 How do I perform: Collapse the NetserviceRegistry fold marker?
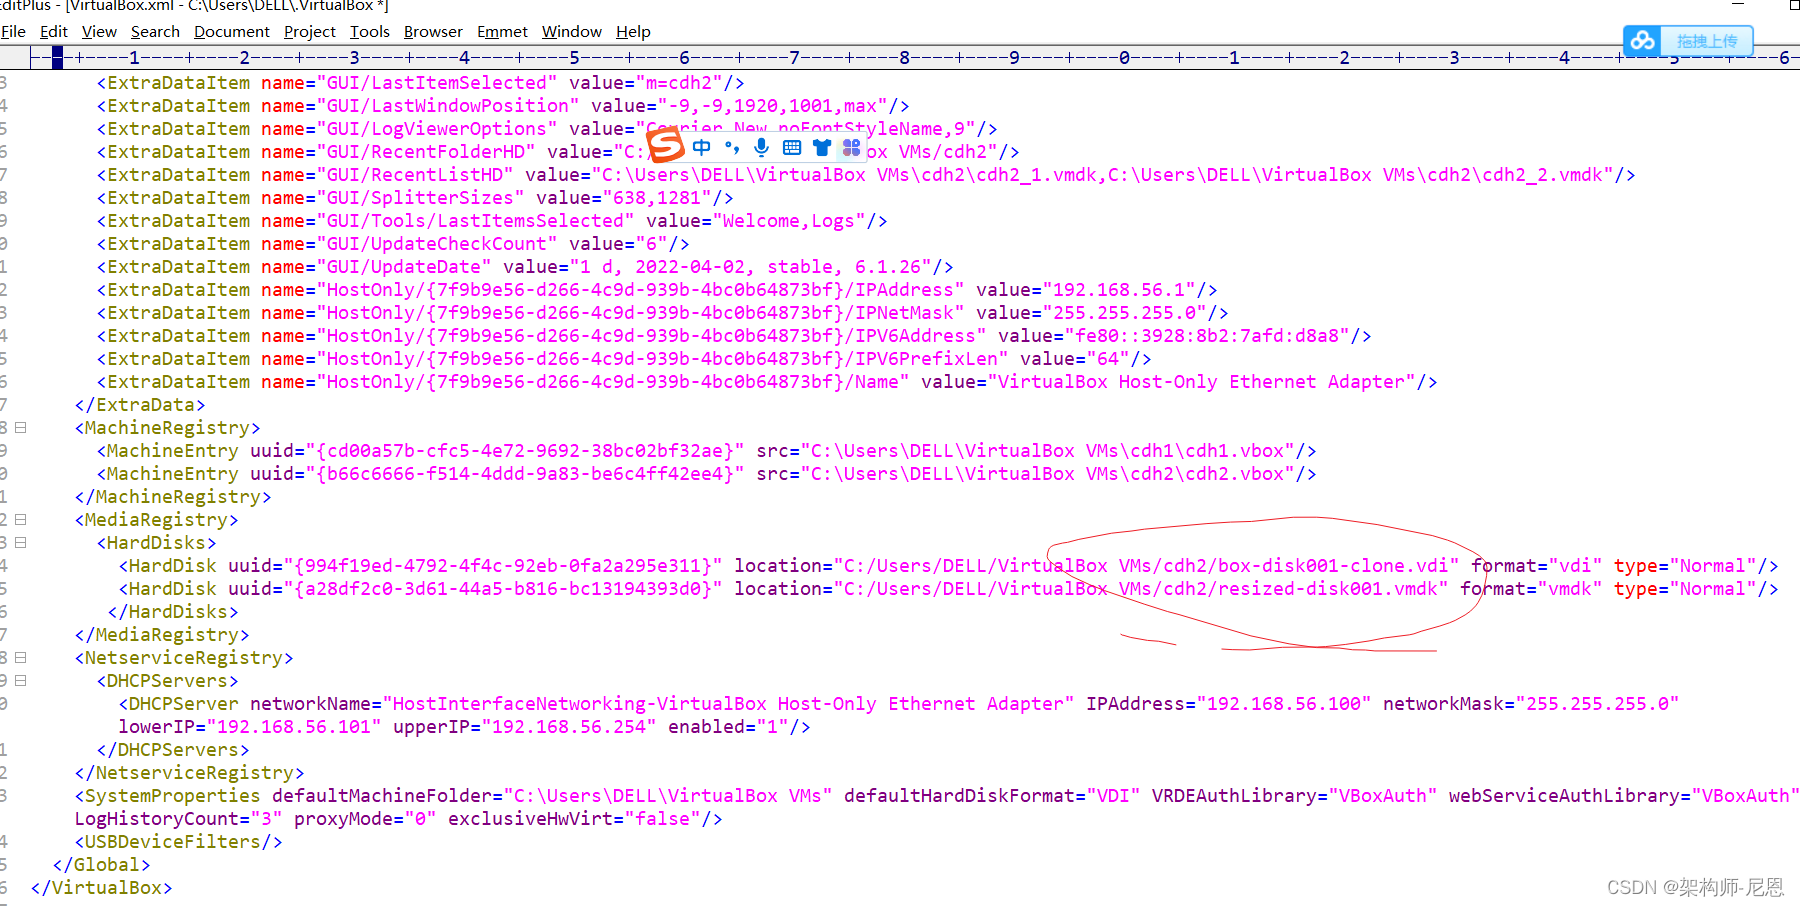pos(20,658)
